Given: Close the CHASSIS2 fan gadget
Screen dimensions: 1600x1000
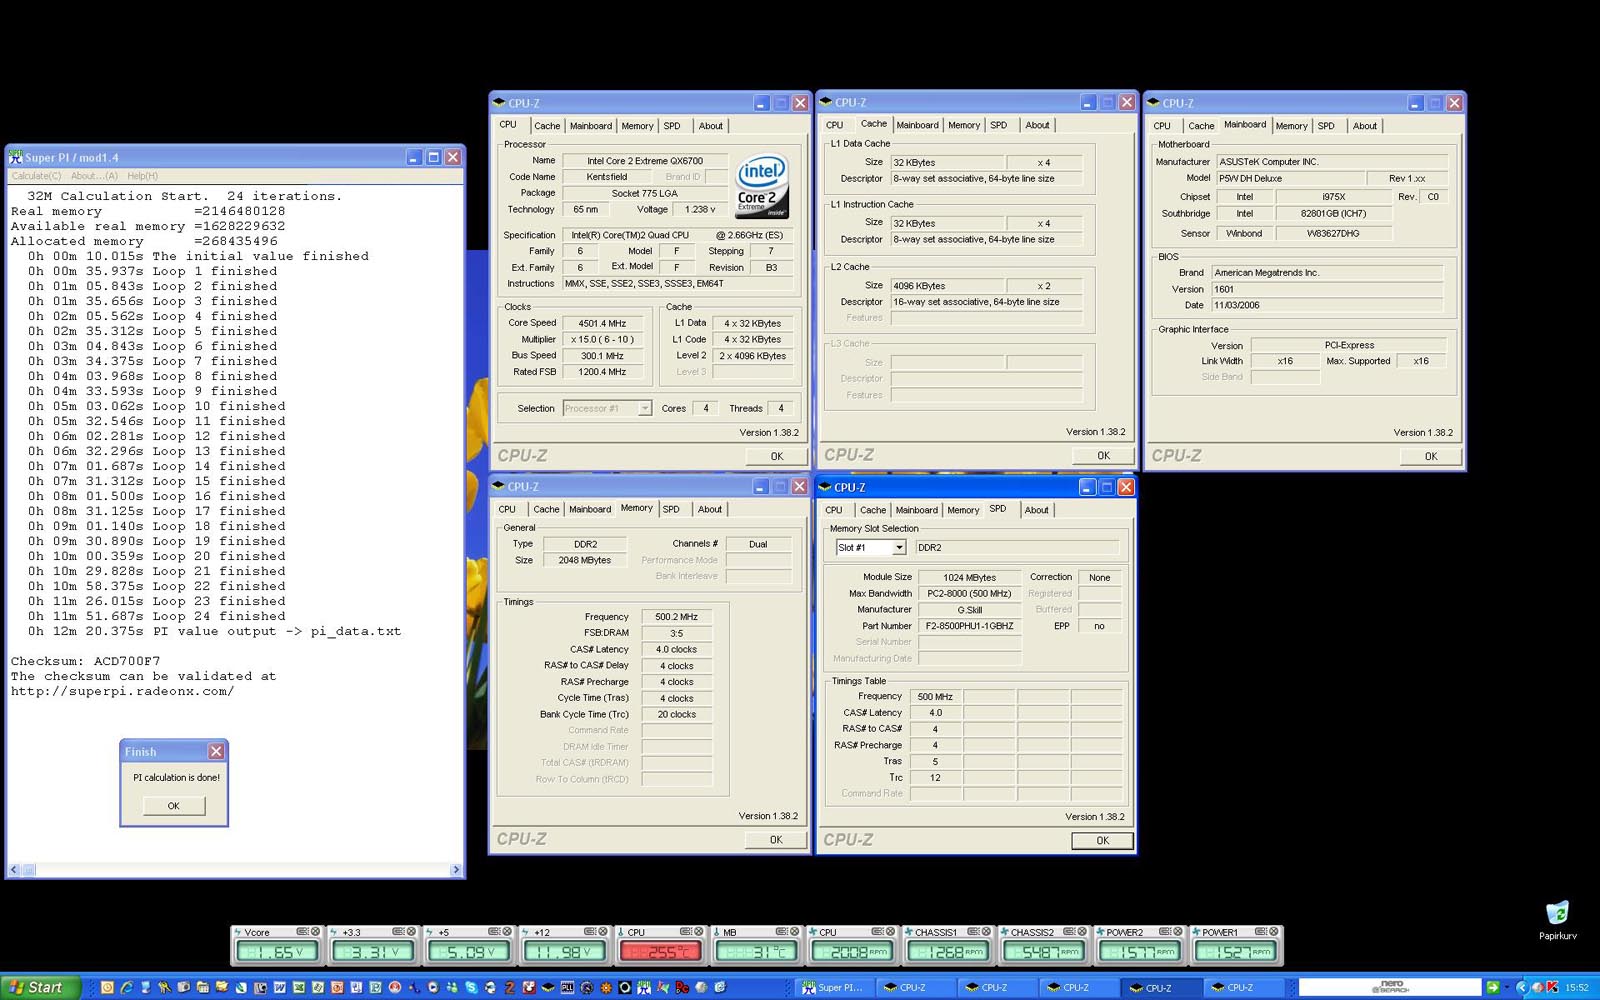Looking at the screenshot, I should tap(1082, 931).
